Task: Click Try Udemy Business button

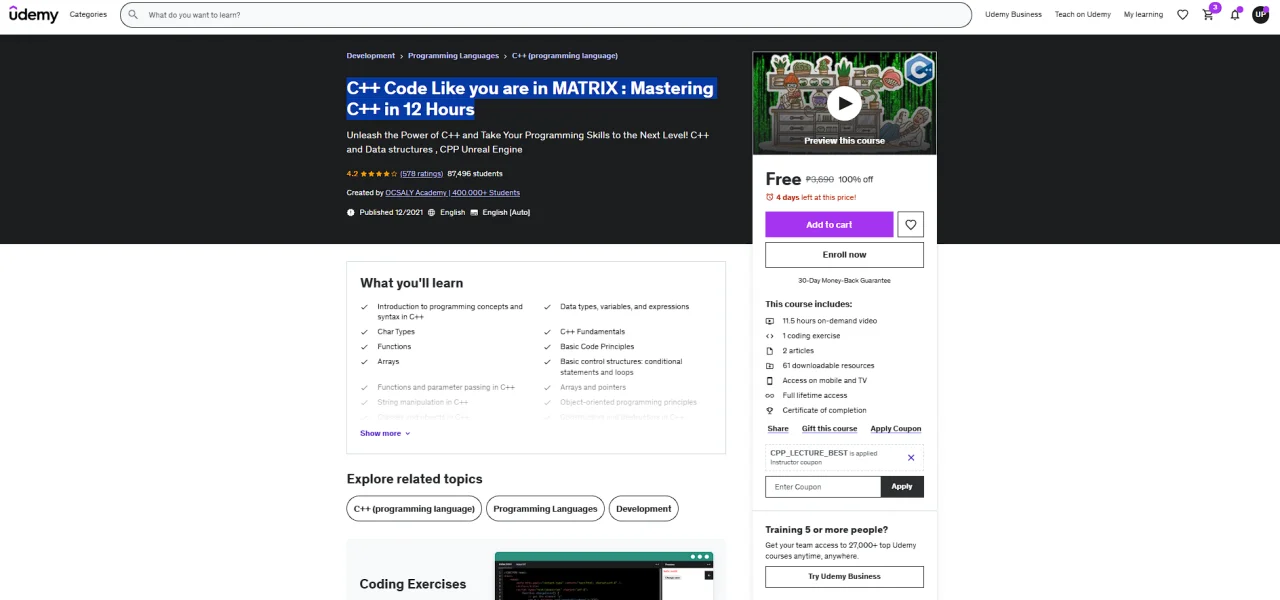Action: click(844, 577)
